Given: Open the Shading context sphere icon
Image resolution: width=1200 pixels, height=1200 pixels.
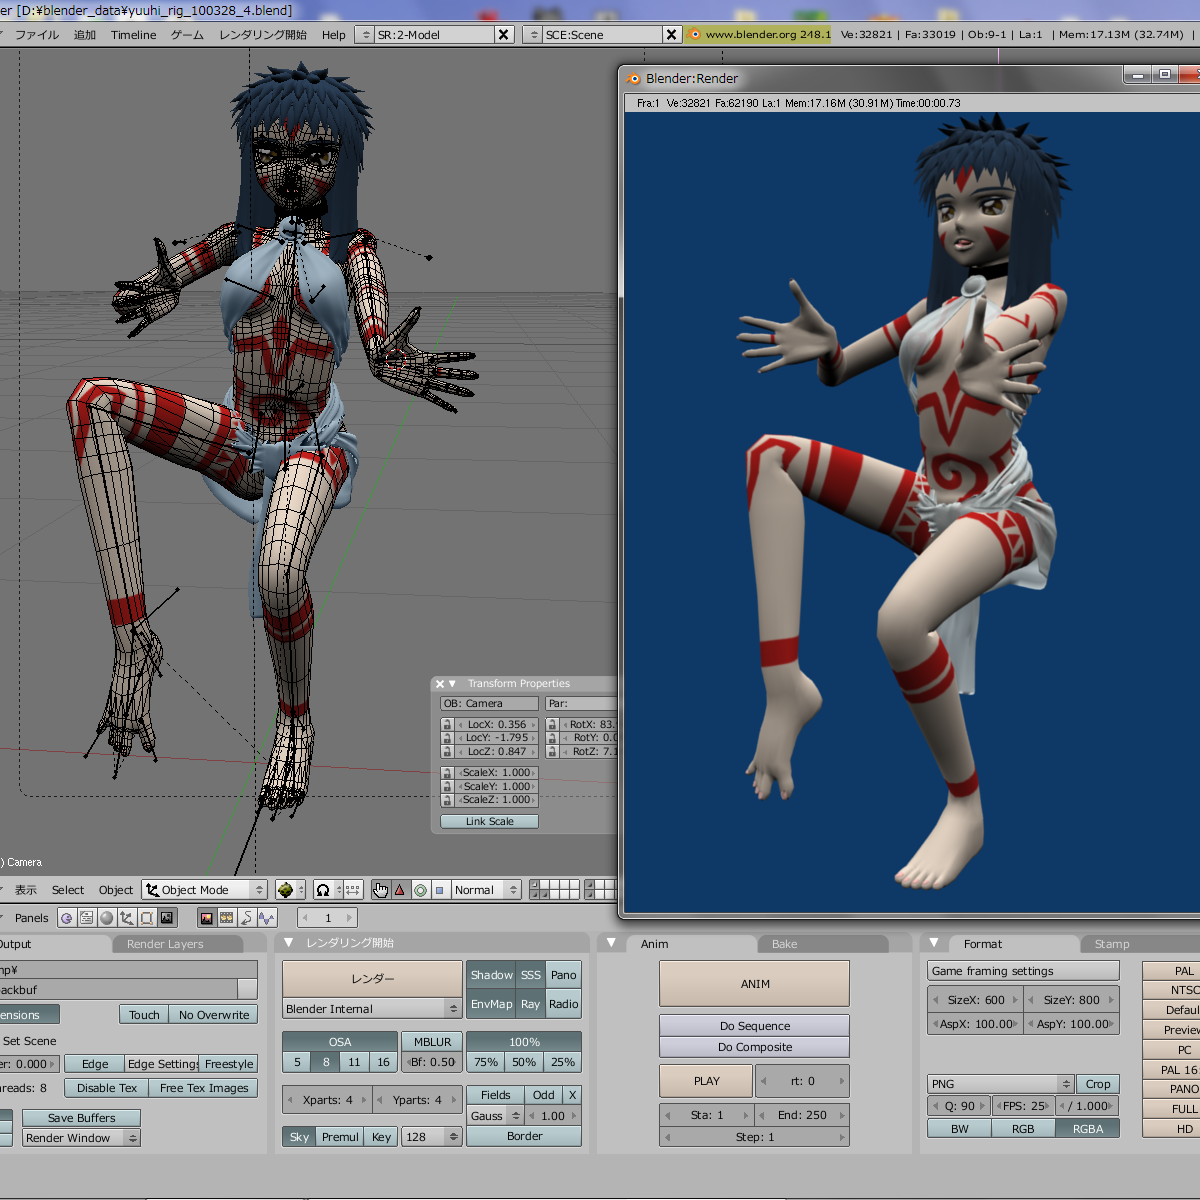Looking at the screenshot, I should click(x=107, y=918).
